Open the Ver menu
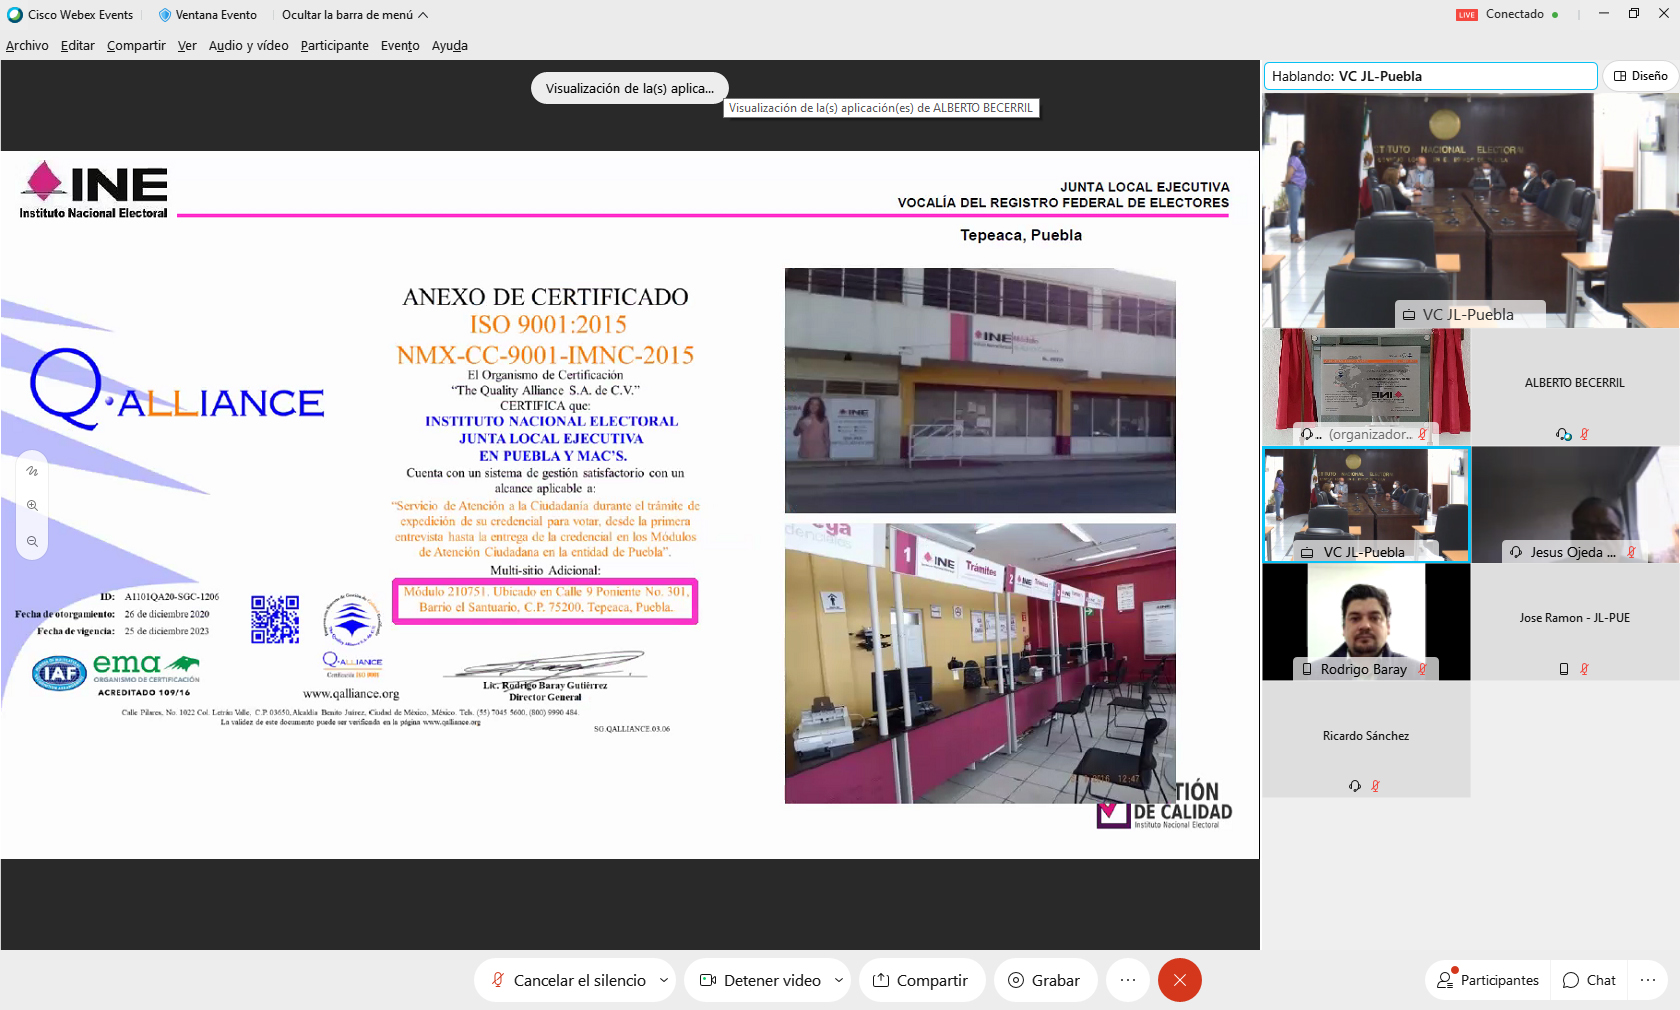1680x1010 pixels. pyautogui.click(x=187, y=45)
